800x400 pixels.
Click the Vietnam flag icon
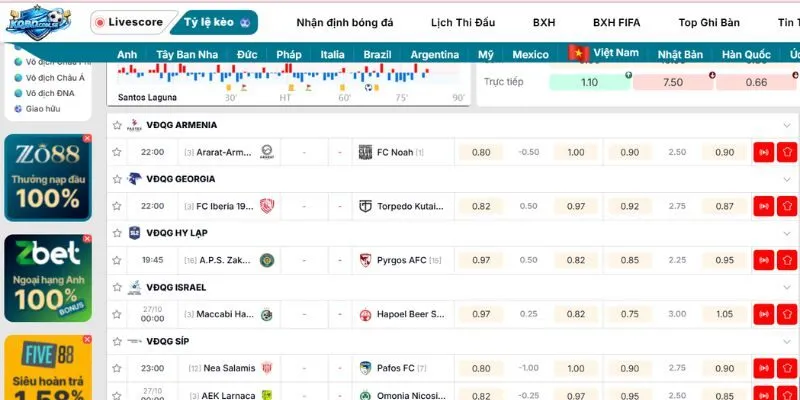(580, 53)
